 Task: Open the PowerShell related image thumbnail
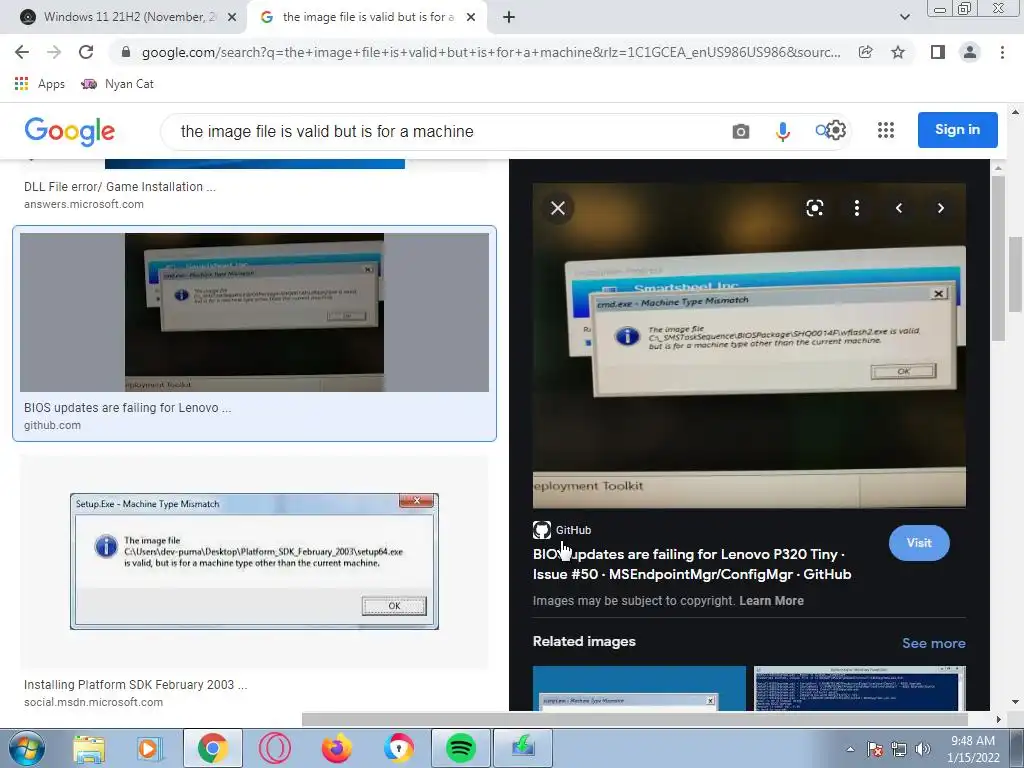(x=859, y=688)
